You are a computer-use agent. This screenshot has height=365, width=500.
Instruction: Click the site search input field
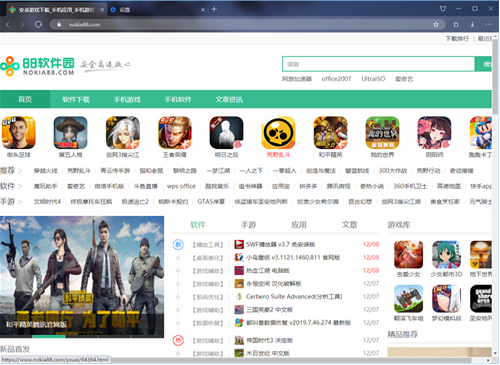coord(378,64)
